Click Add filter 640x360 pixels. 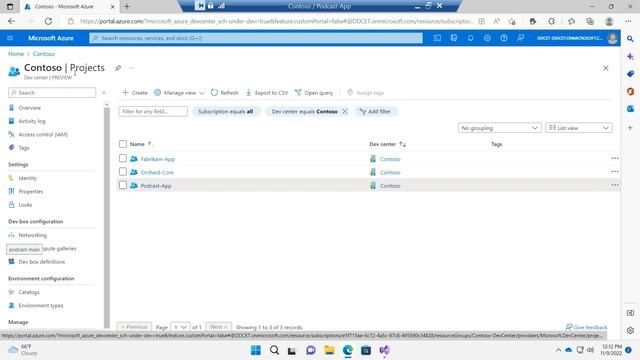[x=375, y=111]
